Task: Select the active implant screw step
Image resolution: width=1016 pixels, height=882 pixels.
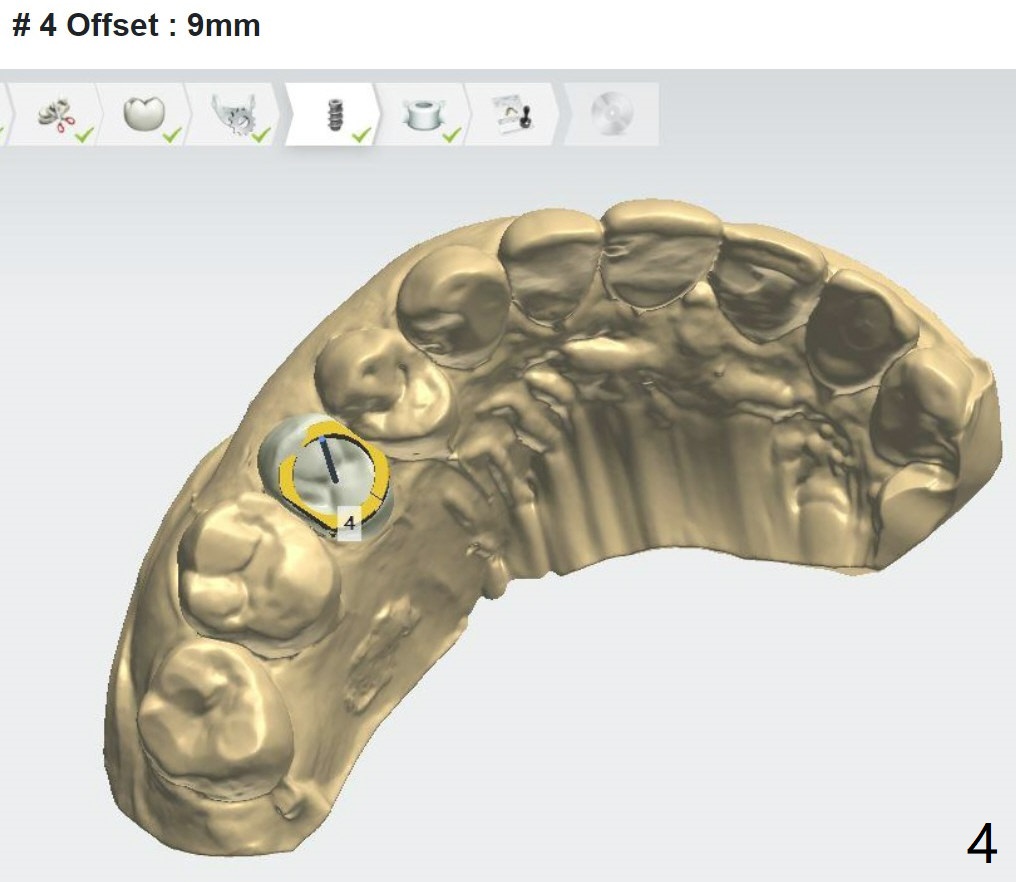Action: [335, 115]
